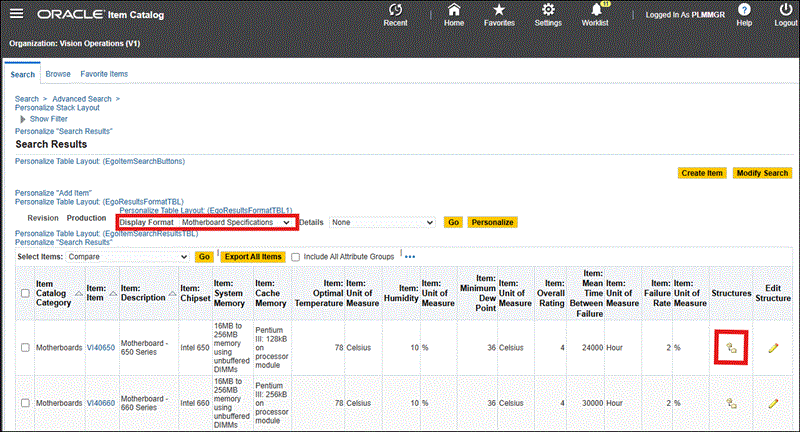Click Personalize Table Layout (EgoItemSearchResultsTBL) link
The image size is (800, 432).
coord(106,234)
